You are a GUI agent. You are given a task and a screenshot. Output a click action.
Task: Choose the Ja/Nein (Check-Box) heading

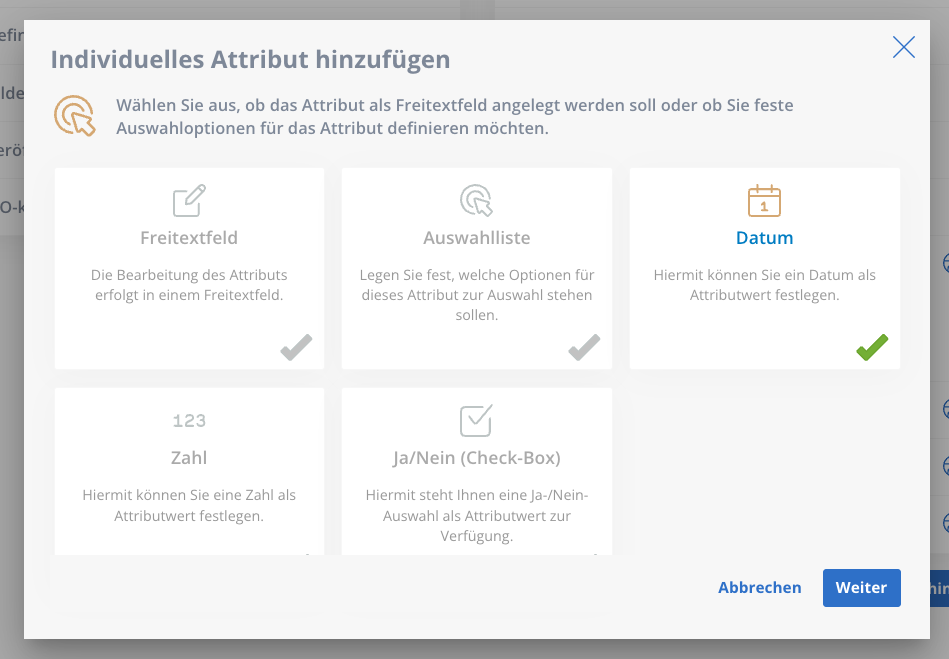click(476, 458)
